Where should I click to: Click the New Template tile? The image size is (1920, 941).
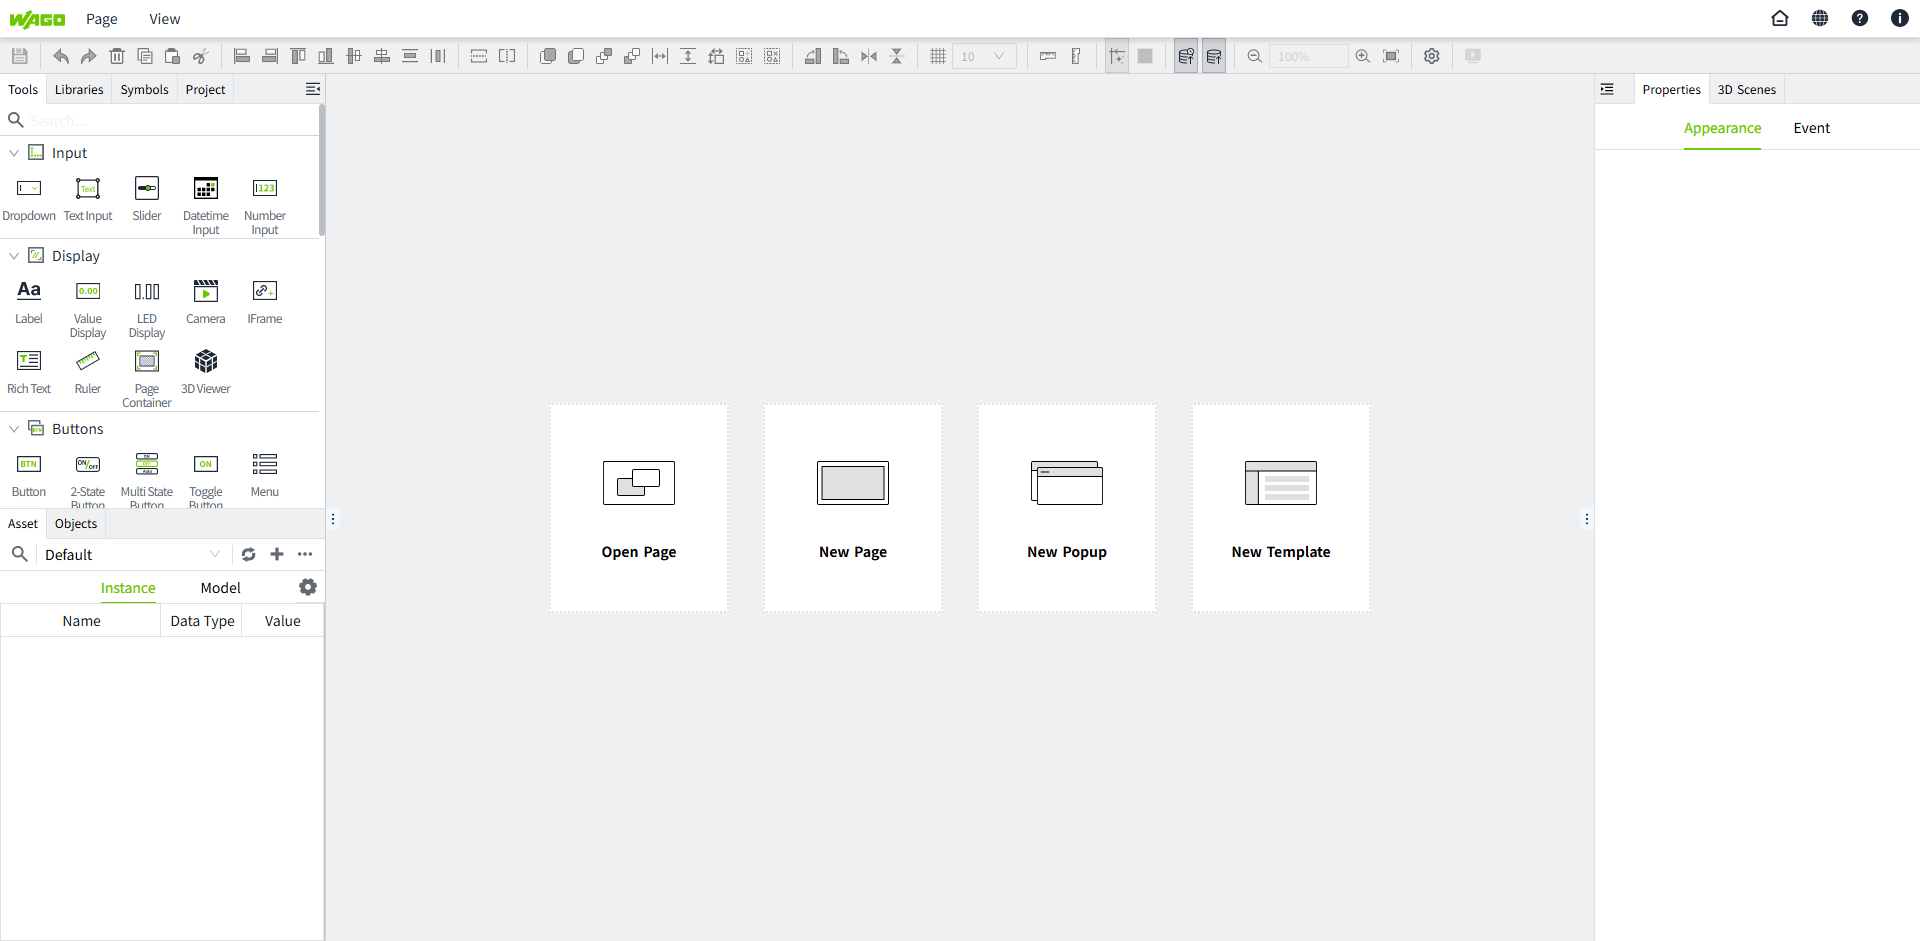tap(1280, 508)
